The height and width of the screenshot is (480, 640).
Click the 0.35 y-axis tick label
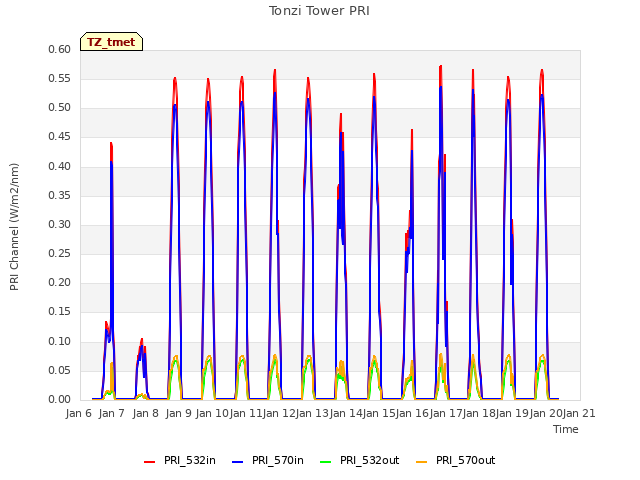[x=60, y=196]
